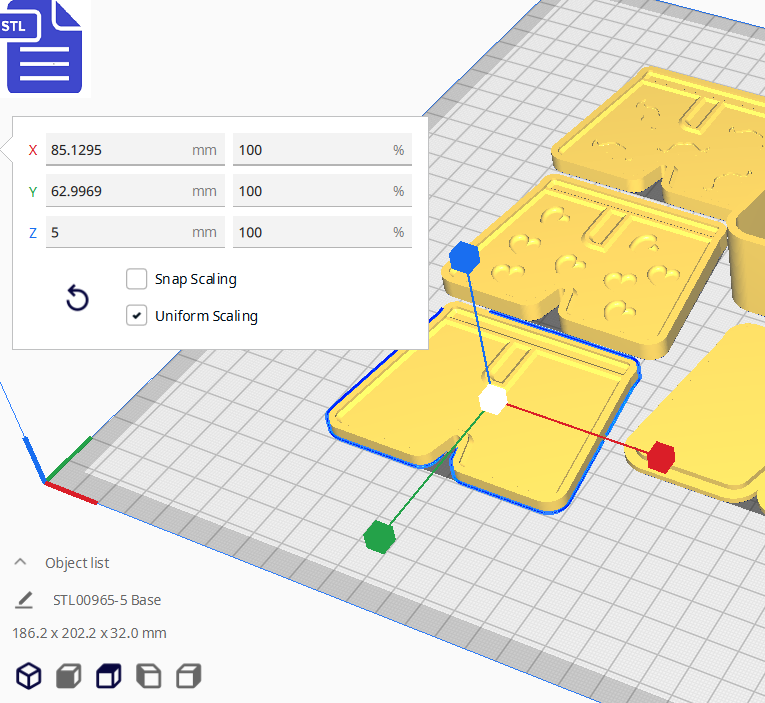
Task: Select the left side view cube icon
Action: [x=148, y=677]
